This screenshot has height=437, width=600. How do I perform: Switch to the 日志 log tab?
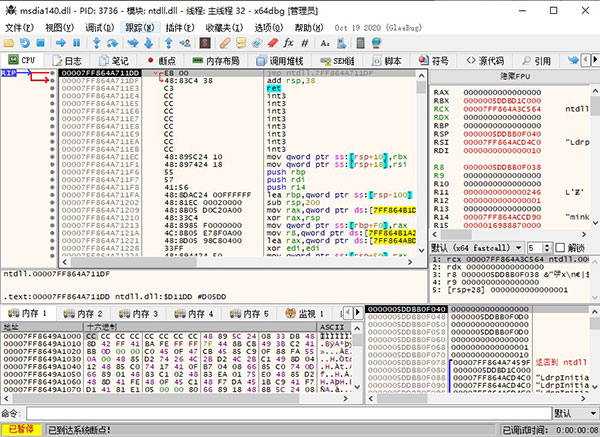coord(67,60)
